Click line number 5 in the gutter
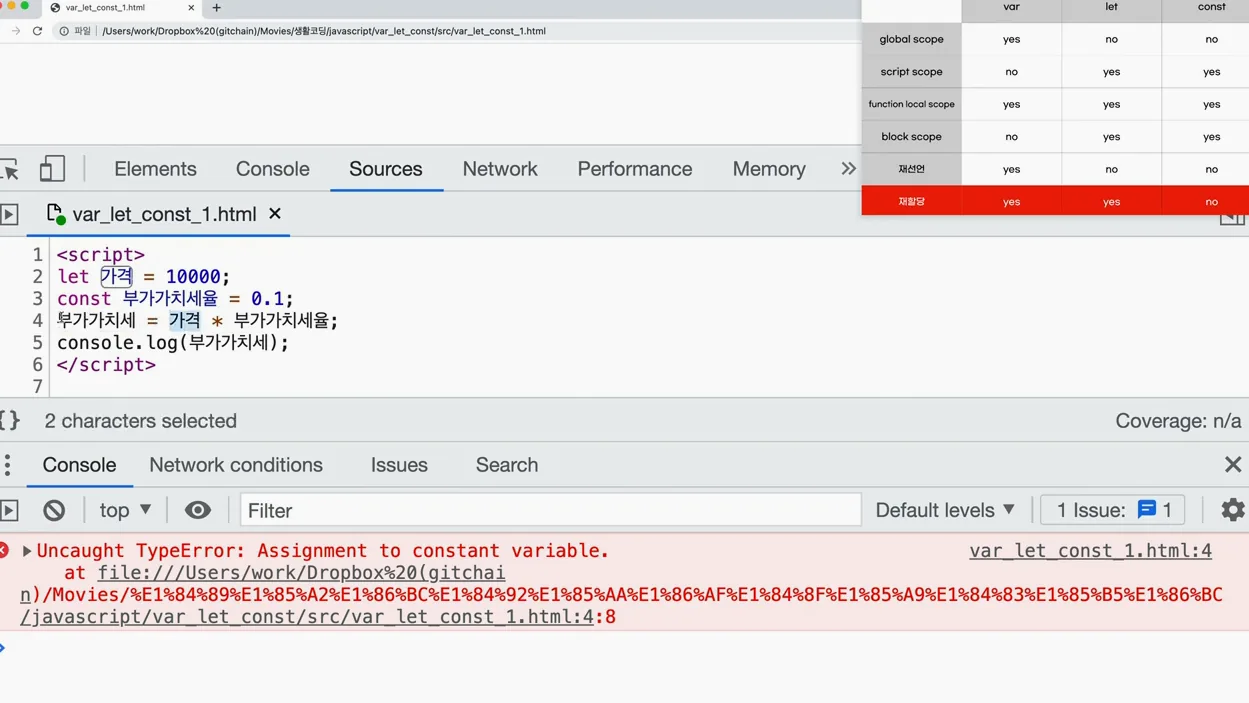The height and width of the screenshot is (703, 1249). point(37,343)
